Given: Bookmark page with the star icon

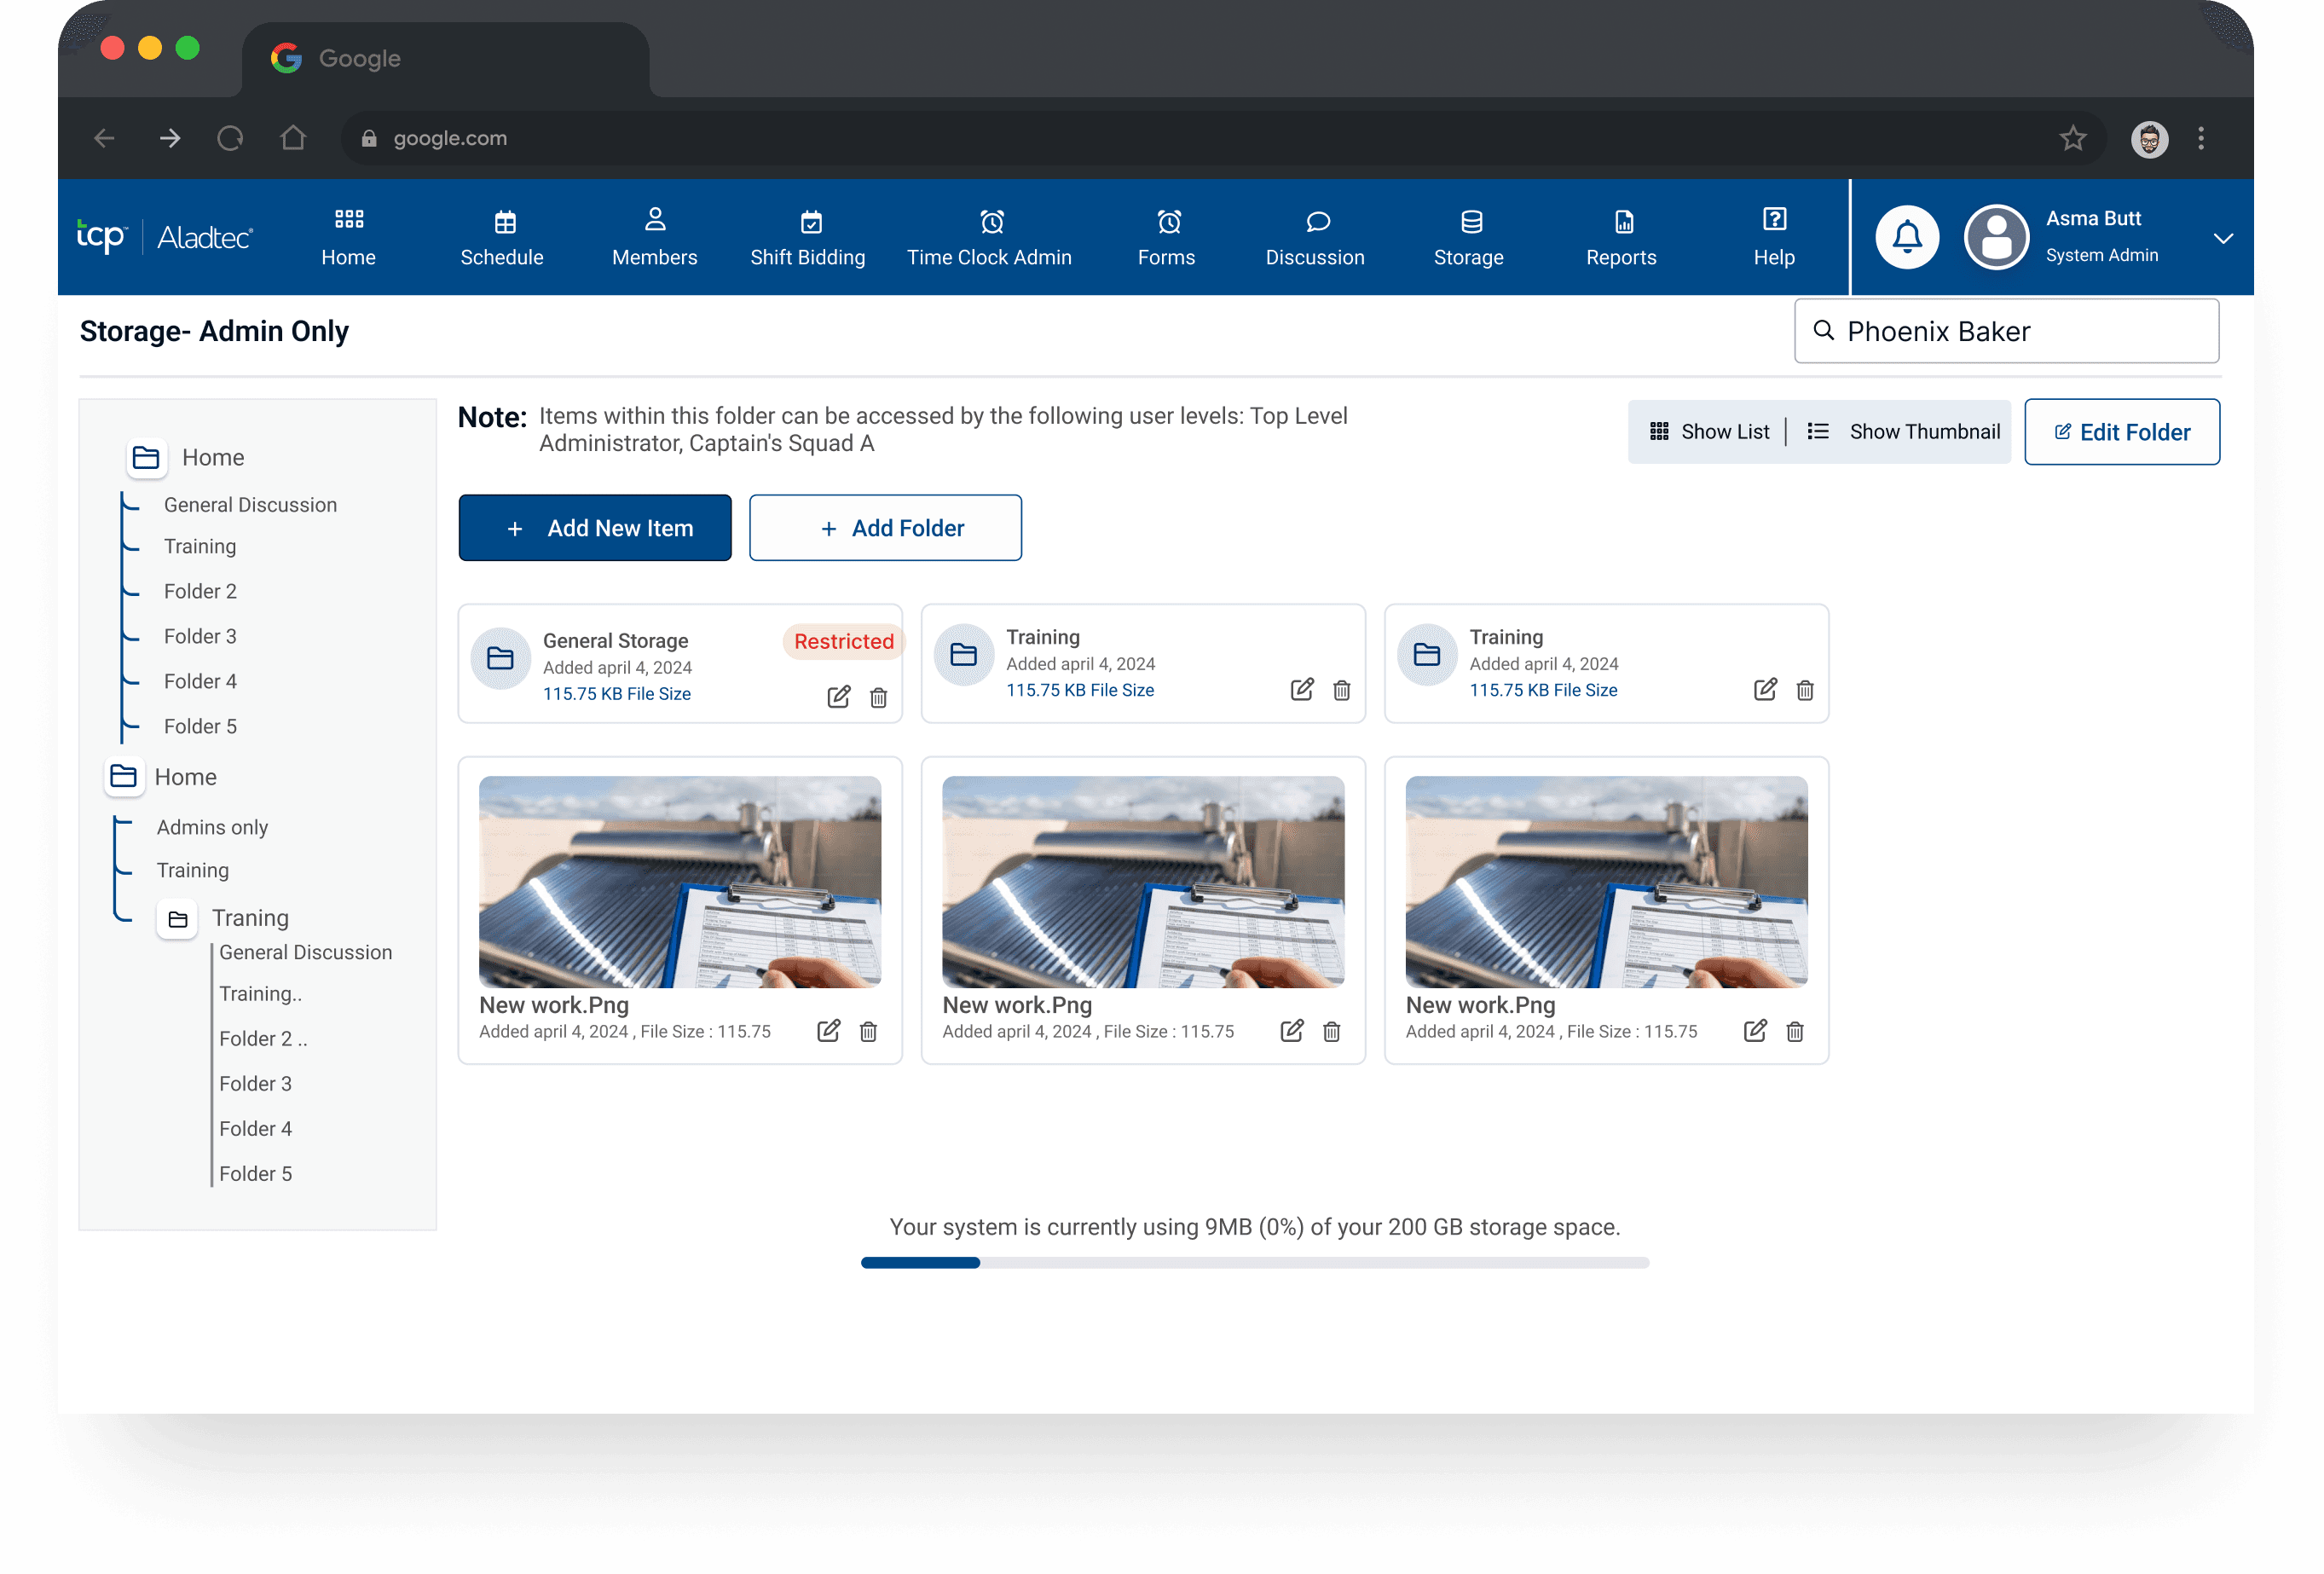Looking at the screenshot, I should 2072,138.
